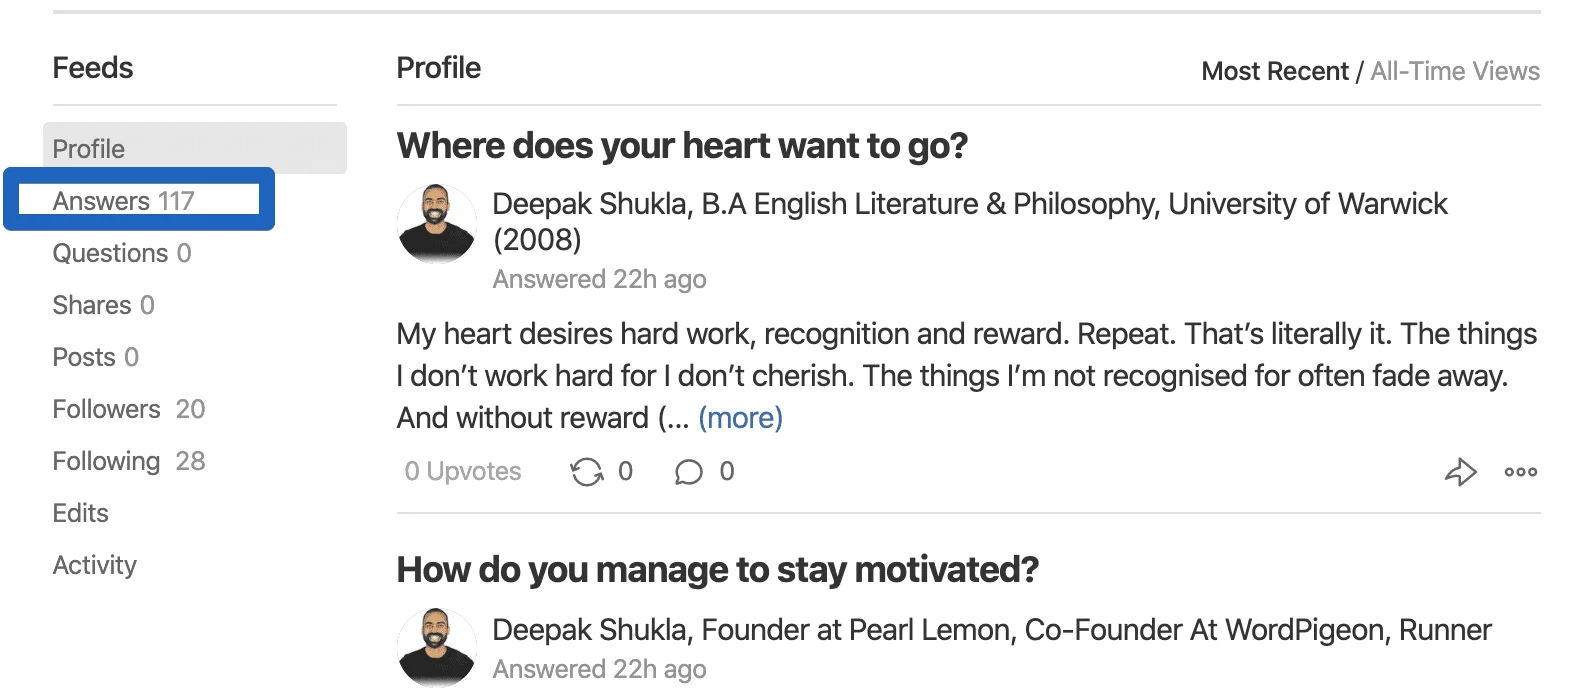Open the Posts feed
This screenshot has height=700, width=1569.
point(96,357)
